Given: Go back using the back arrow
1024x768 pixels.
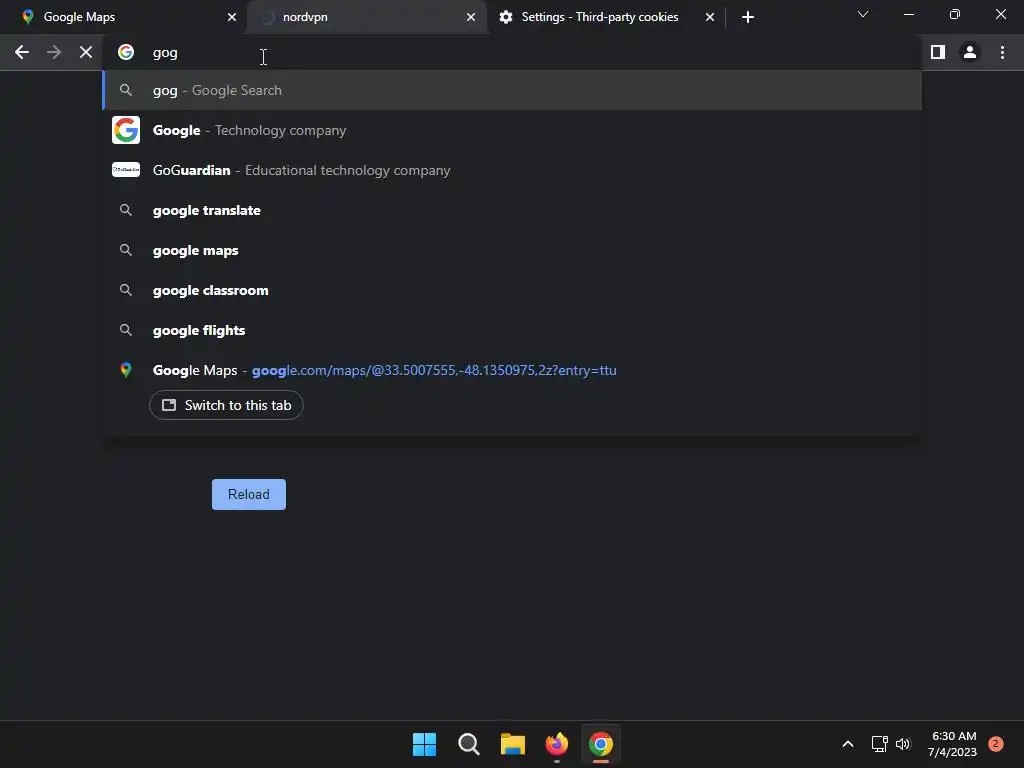Looking at the screenshot, I should [22, 52].
